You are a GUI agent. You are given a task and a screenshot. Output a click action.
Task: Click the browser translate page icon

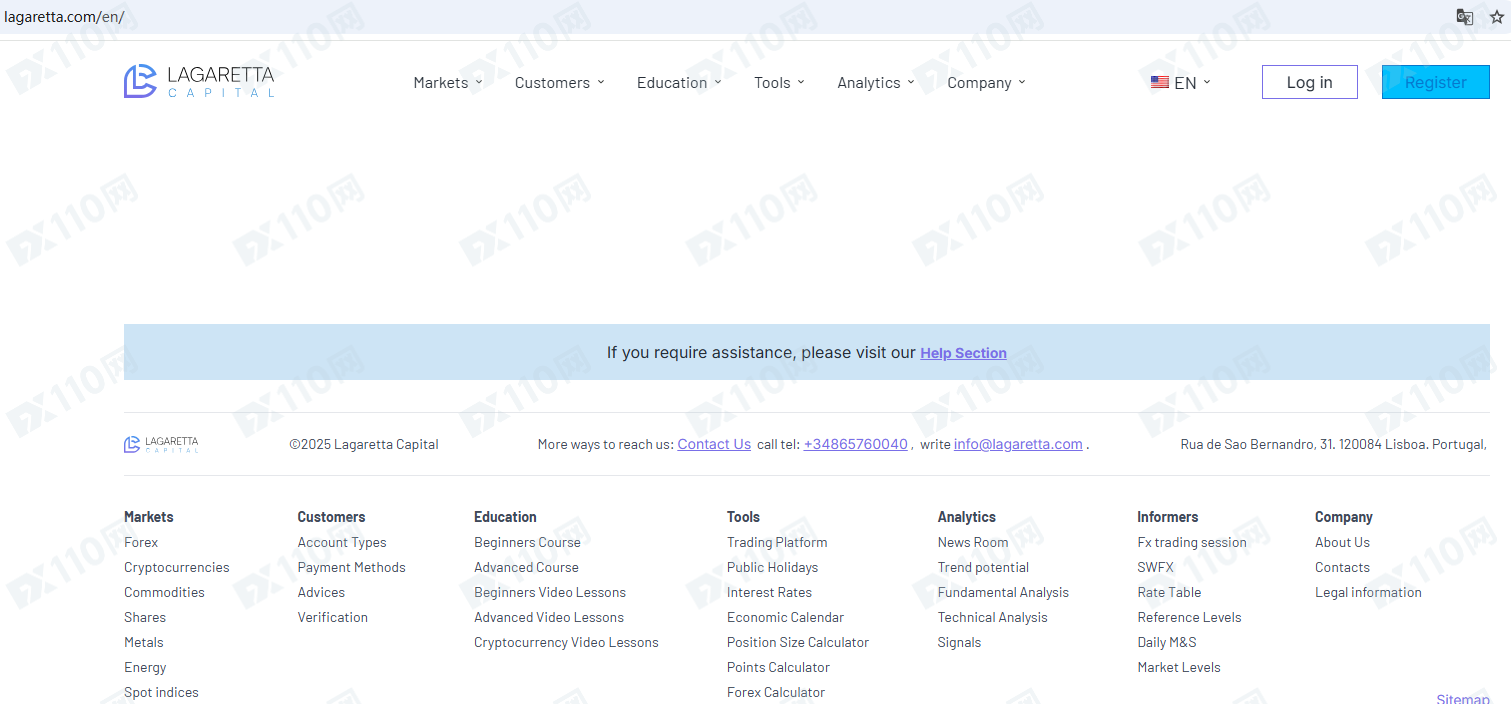[x=1464, y=16]
